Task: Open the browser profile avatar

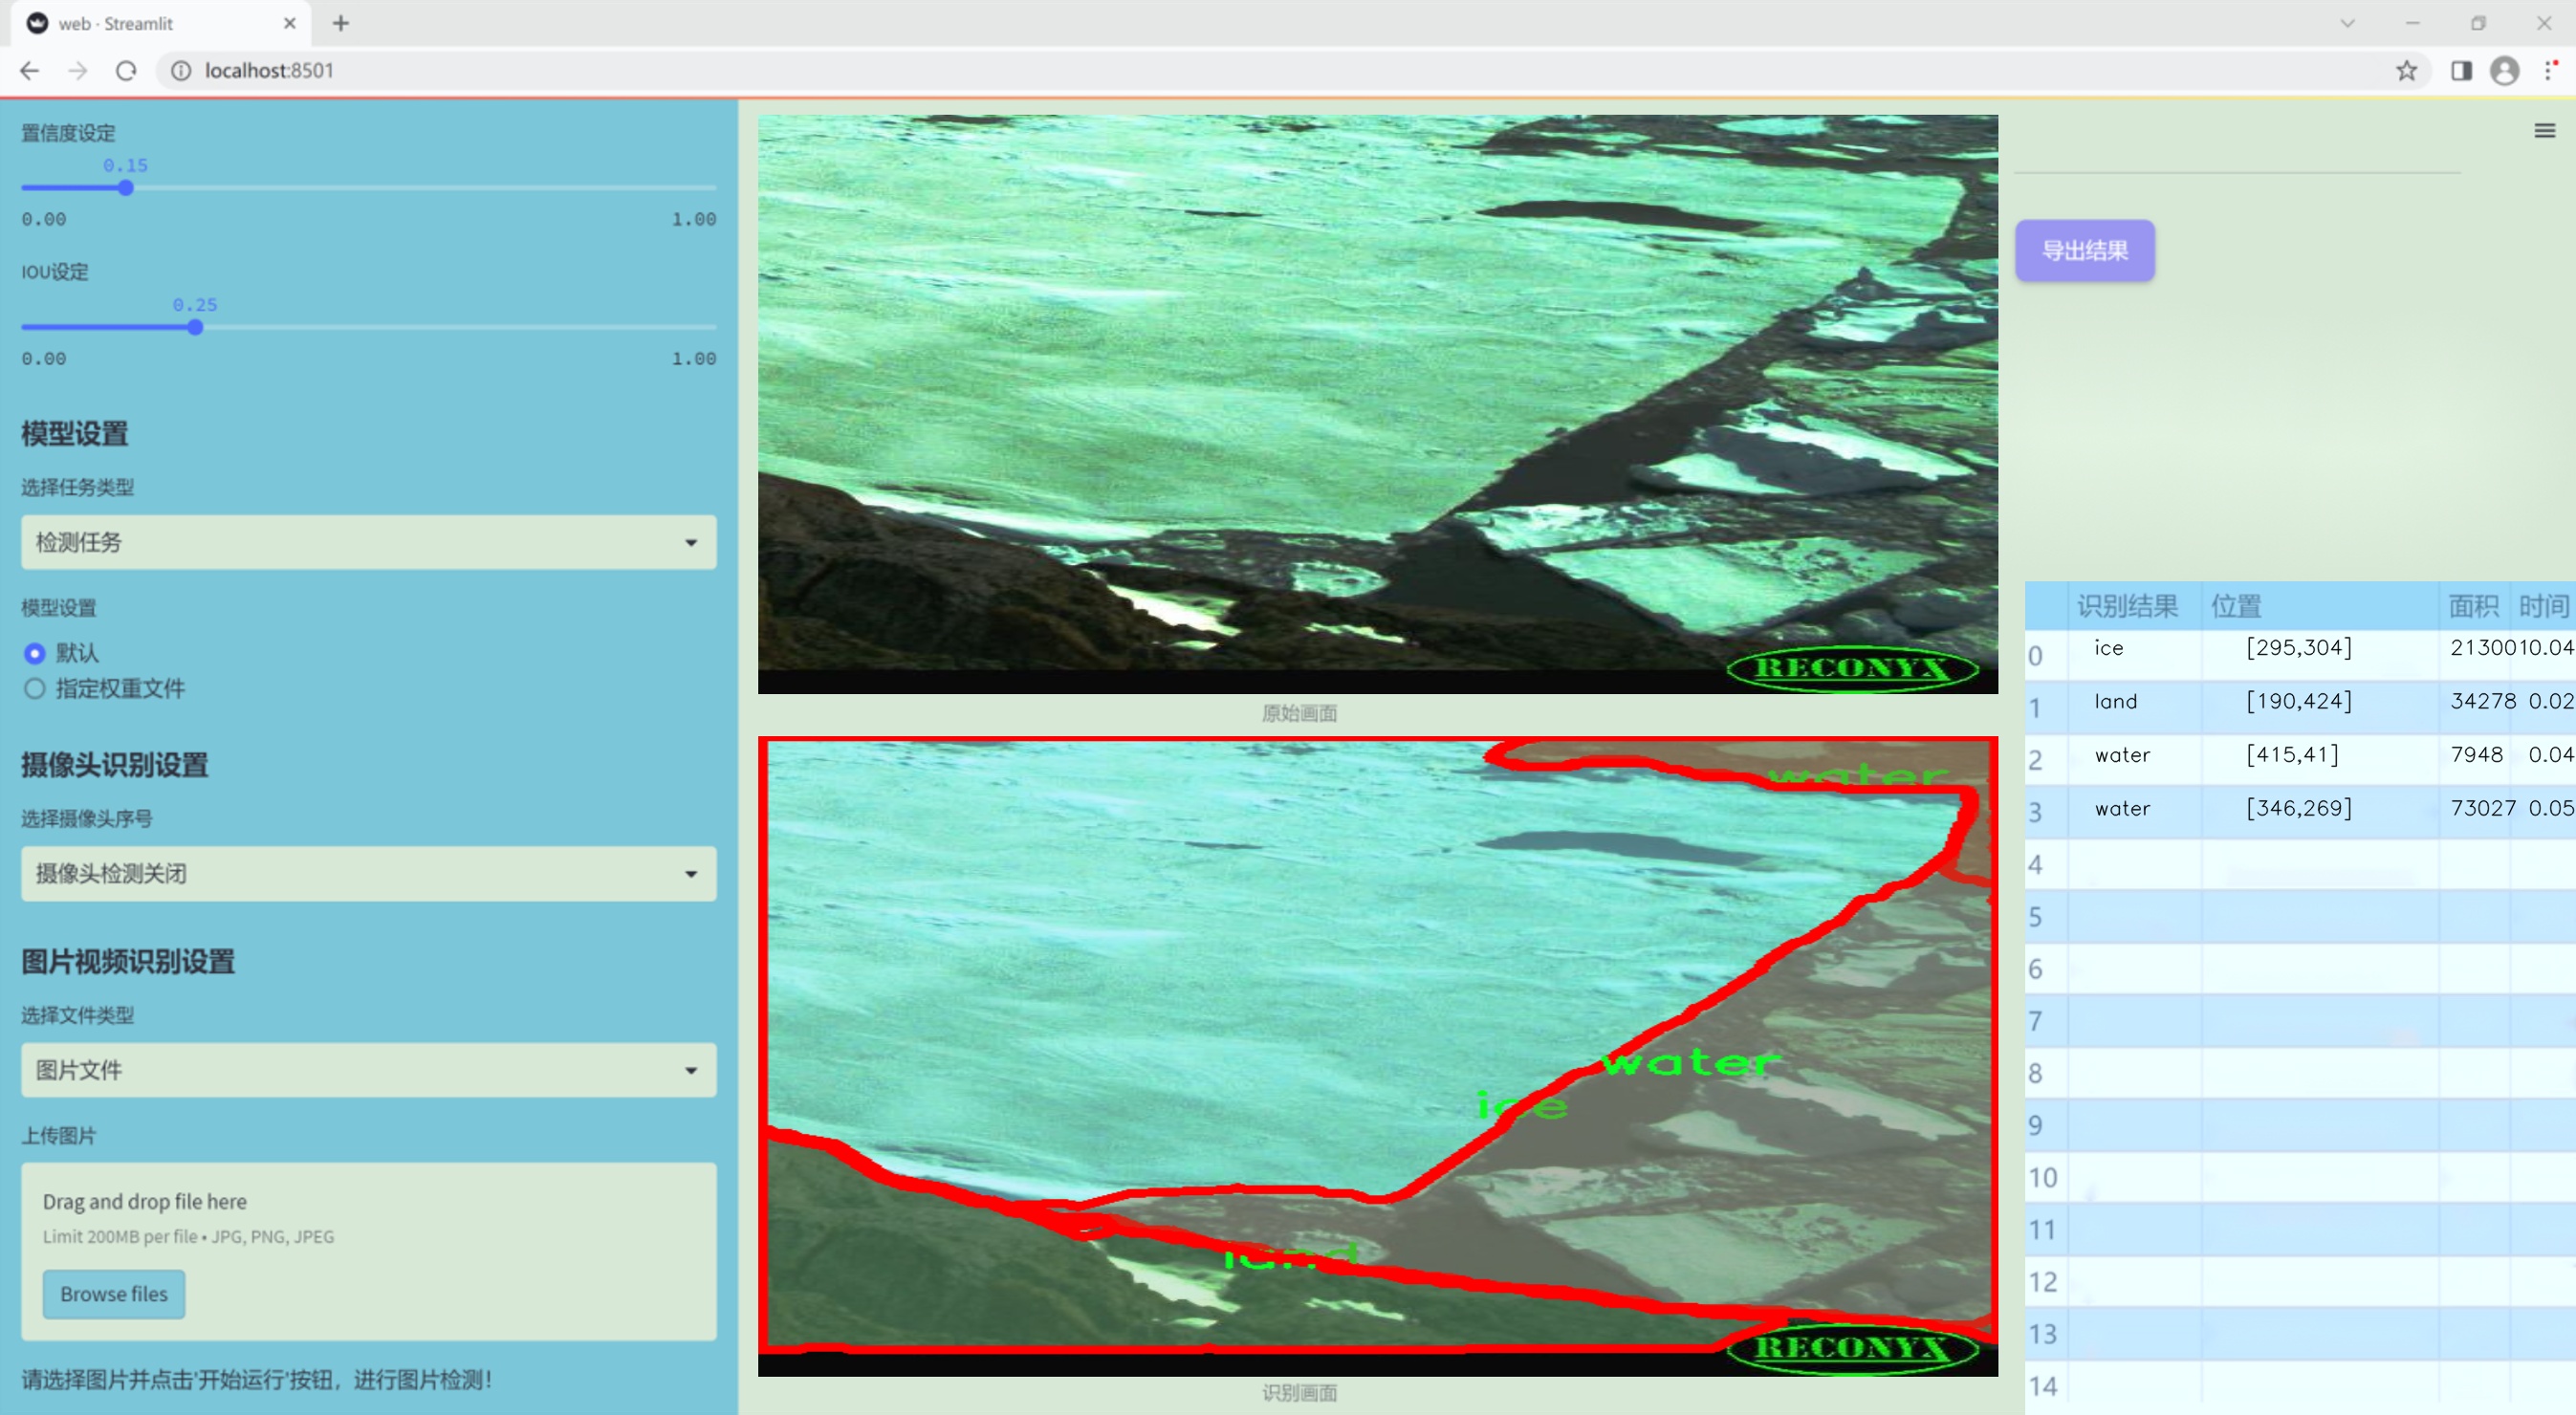Action: point(2504,70)
